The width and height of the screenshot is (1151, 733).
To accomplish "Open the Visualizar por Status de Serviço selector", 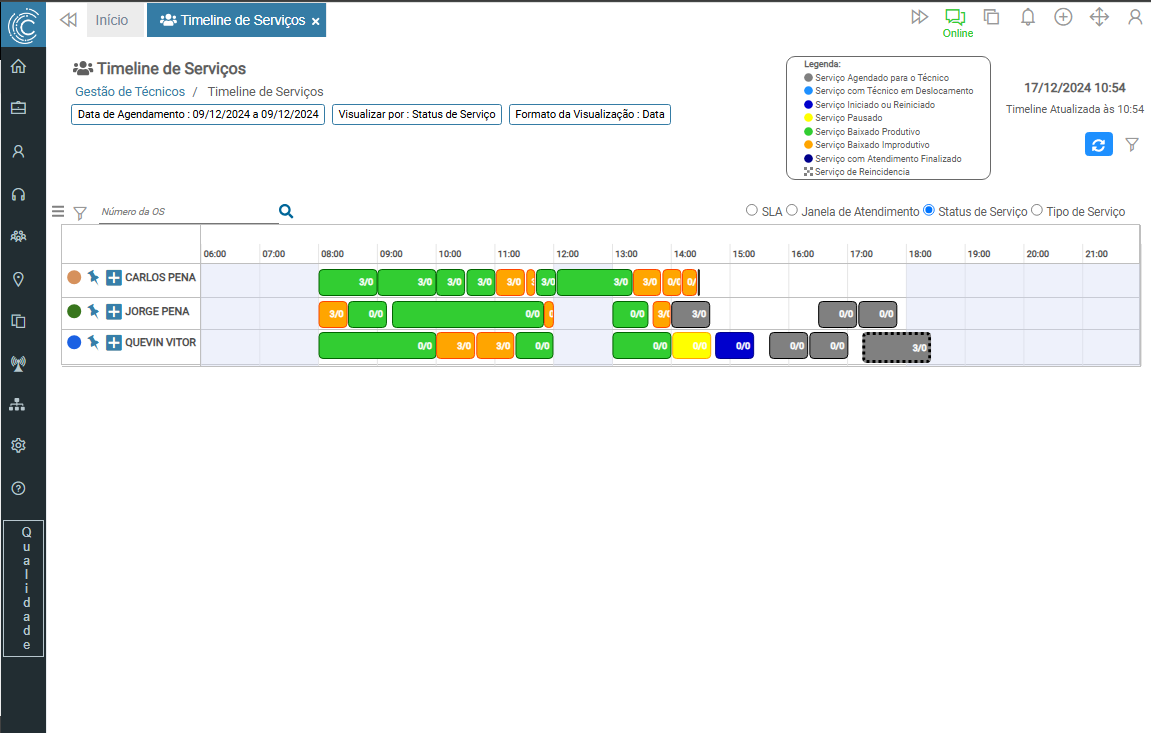I will pyautogui.click(x=417, y=114).
